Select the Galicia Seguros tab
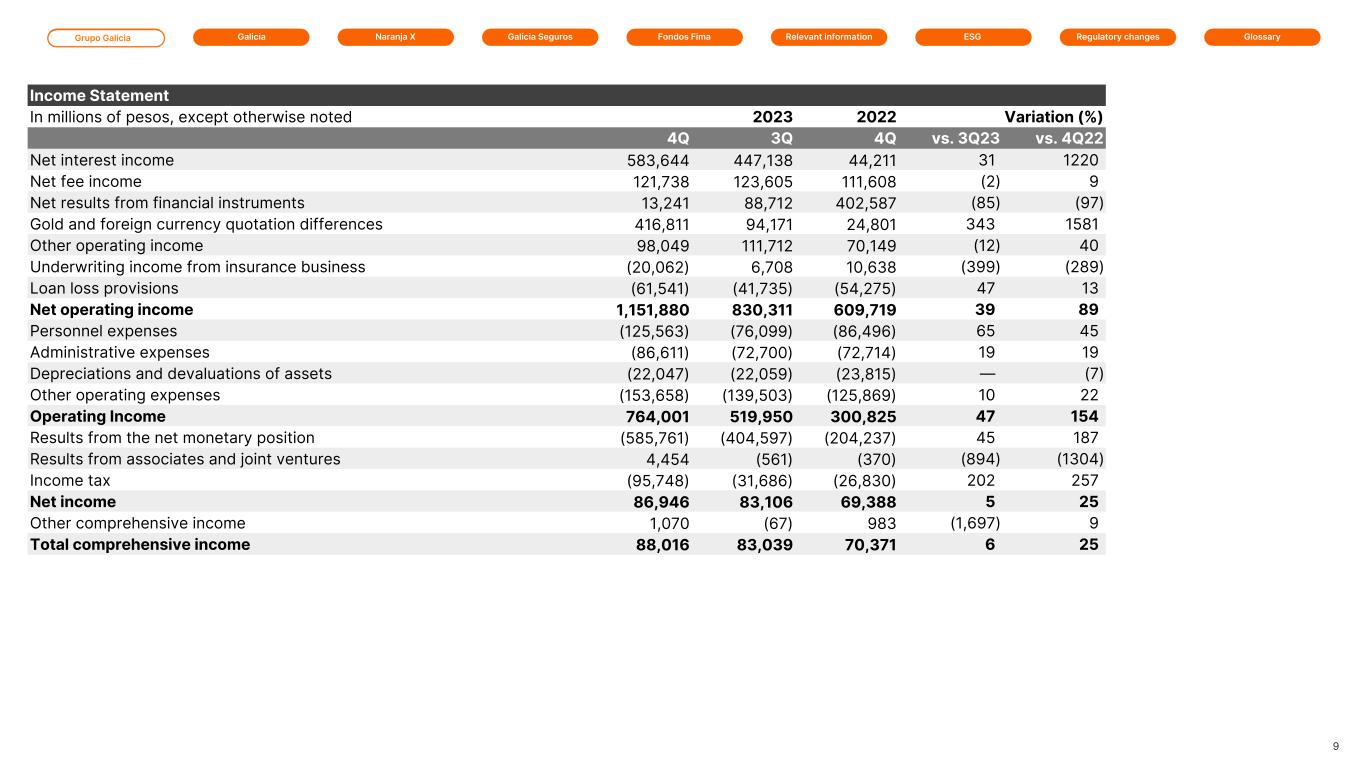The image size is (1365, 768). (539, 37)
